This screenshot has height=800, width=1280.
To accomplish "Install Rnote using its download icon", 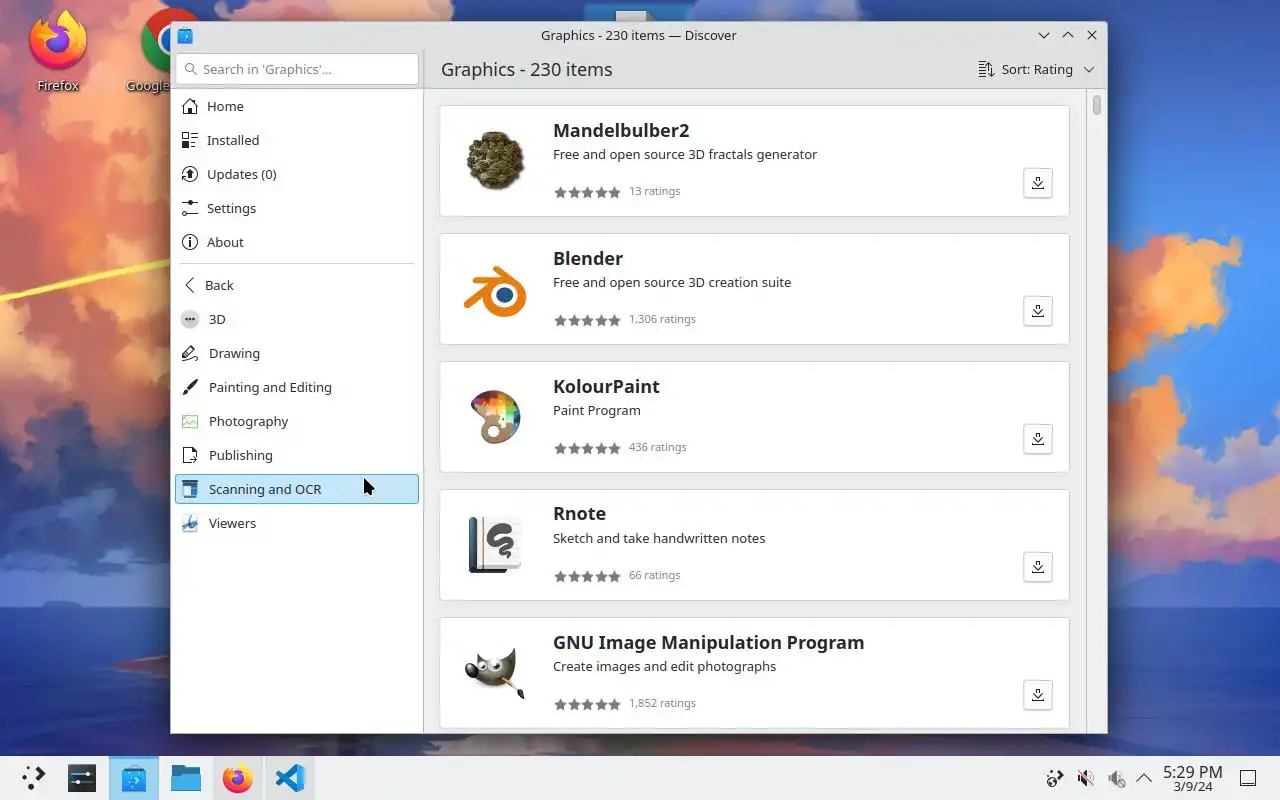I will [1038, 567].
